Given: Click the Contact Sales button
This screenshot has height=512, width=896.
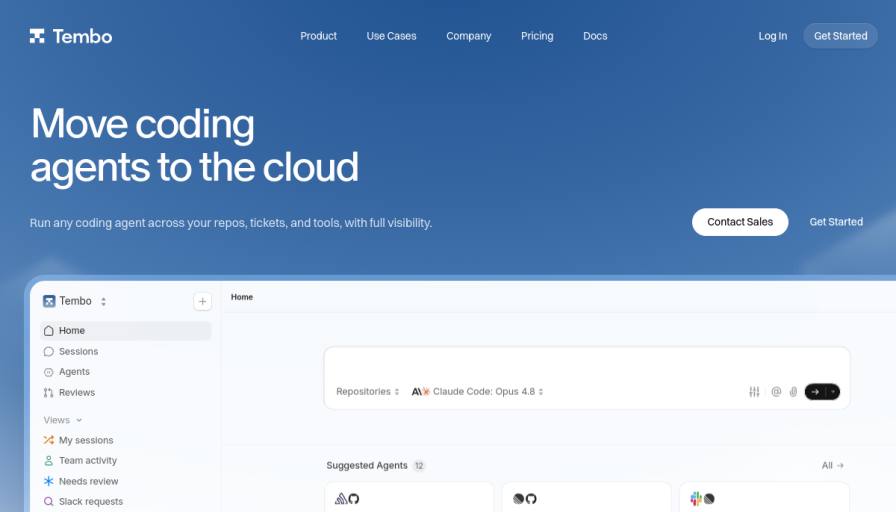Looking at the screenshot, I should [740, 222].
